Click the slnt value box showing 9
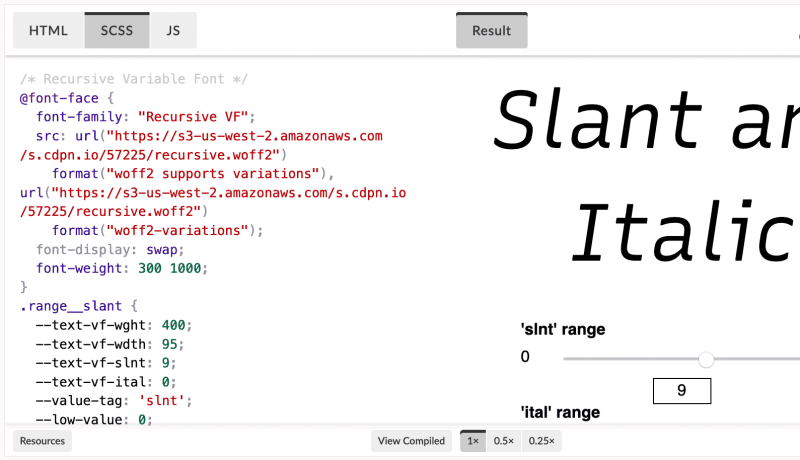The width and height of the screenshot is (800, 460). (x=682, y=391)
